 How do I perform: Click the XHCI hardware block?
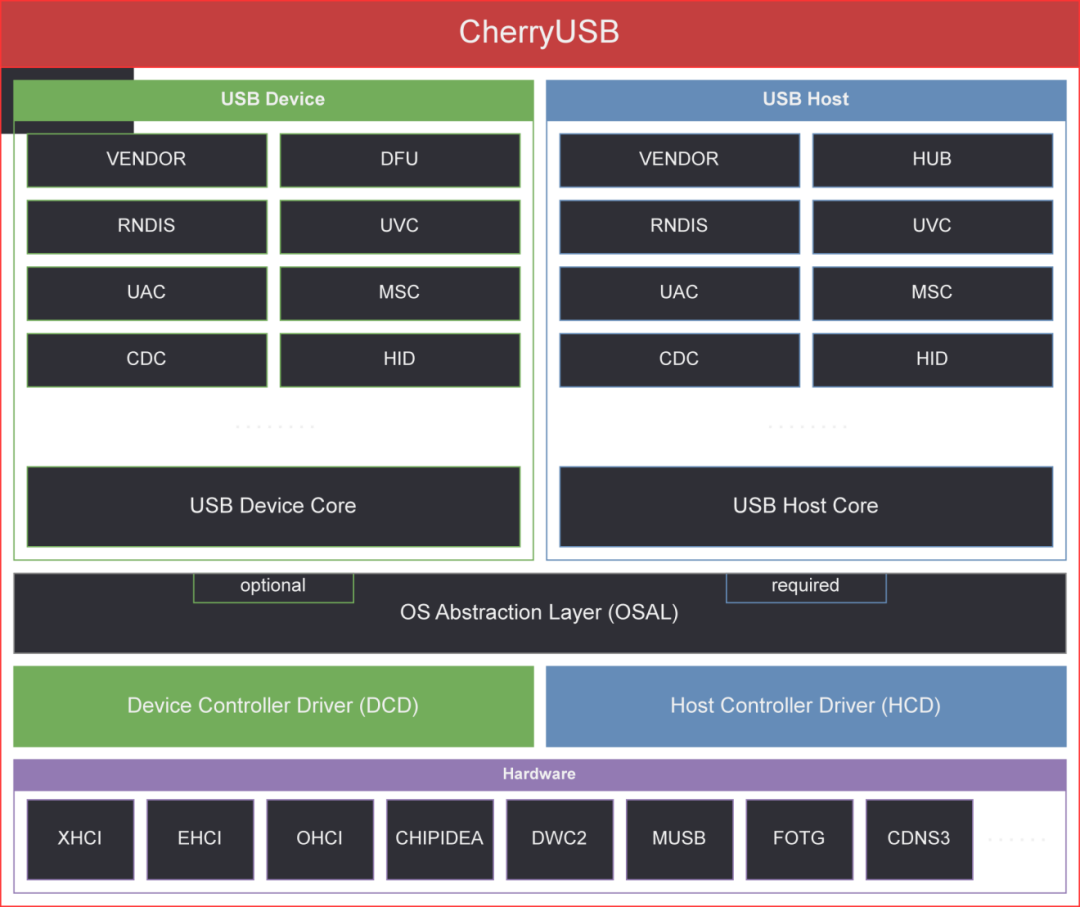[x=81, y=840]
